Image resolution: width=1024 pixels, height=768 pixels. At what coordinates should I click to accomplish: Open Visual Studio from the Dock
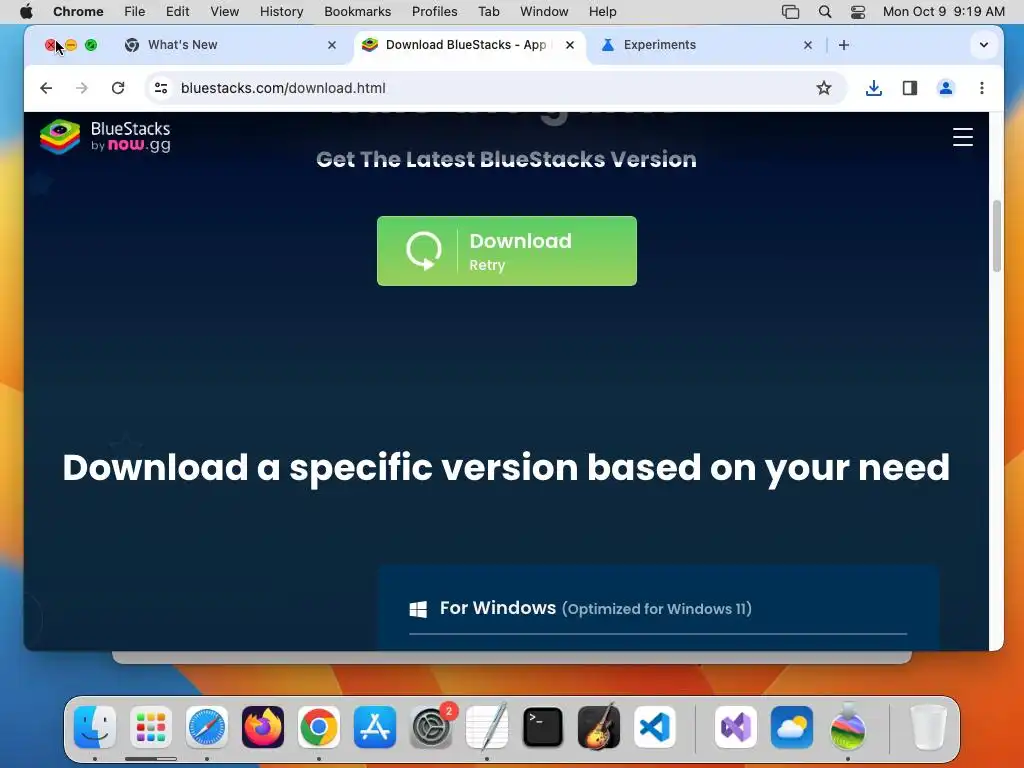pyautogui.click(x=736, y=727)
